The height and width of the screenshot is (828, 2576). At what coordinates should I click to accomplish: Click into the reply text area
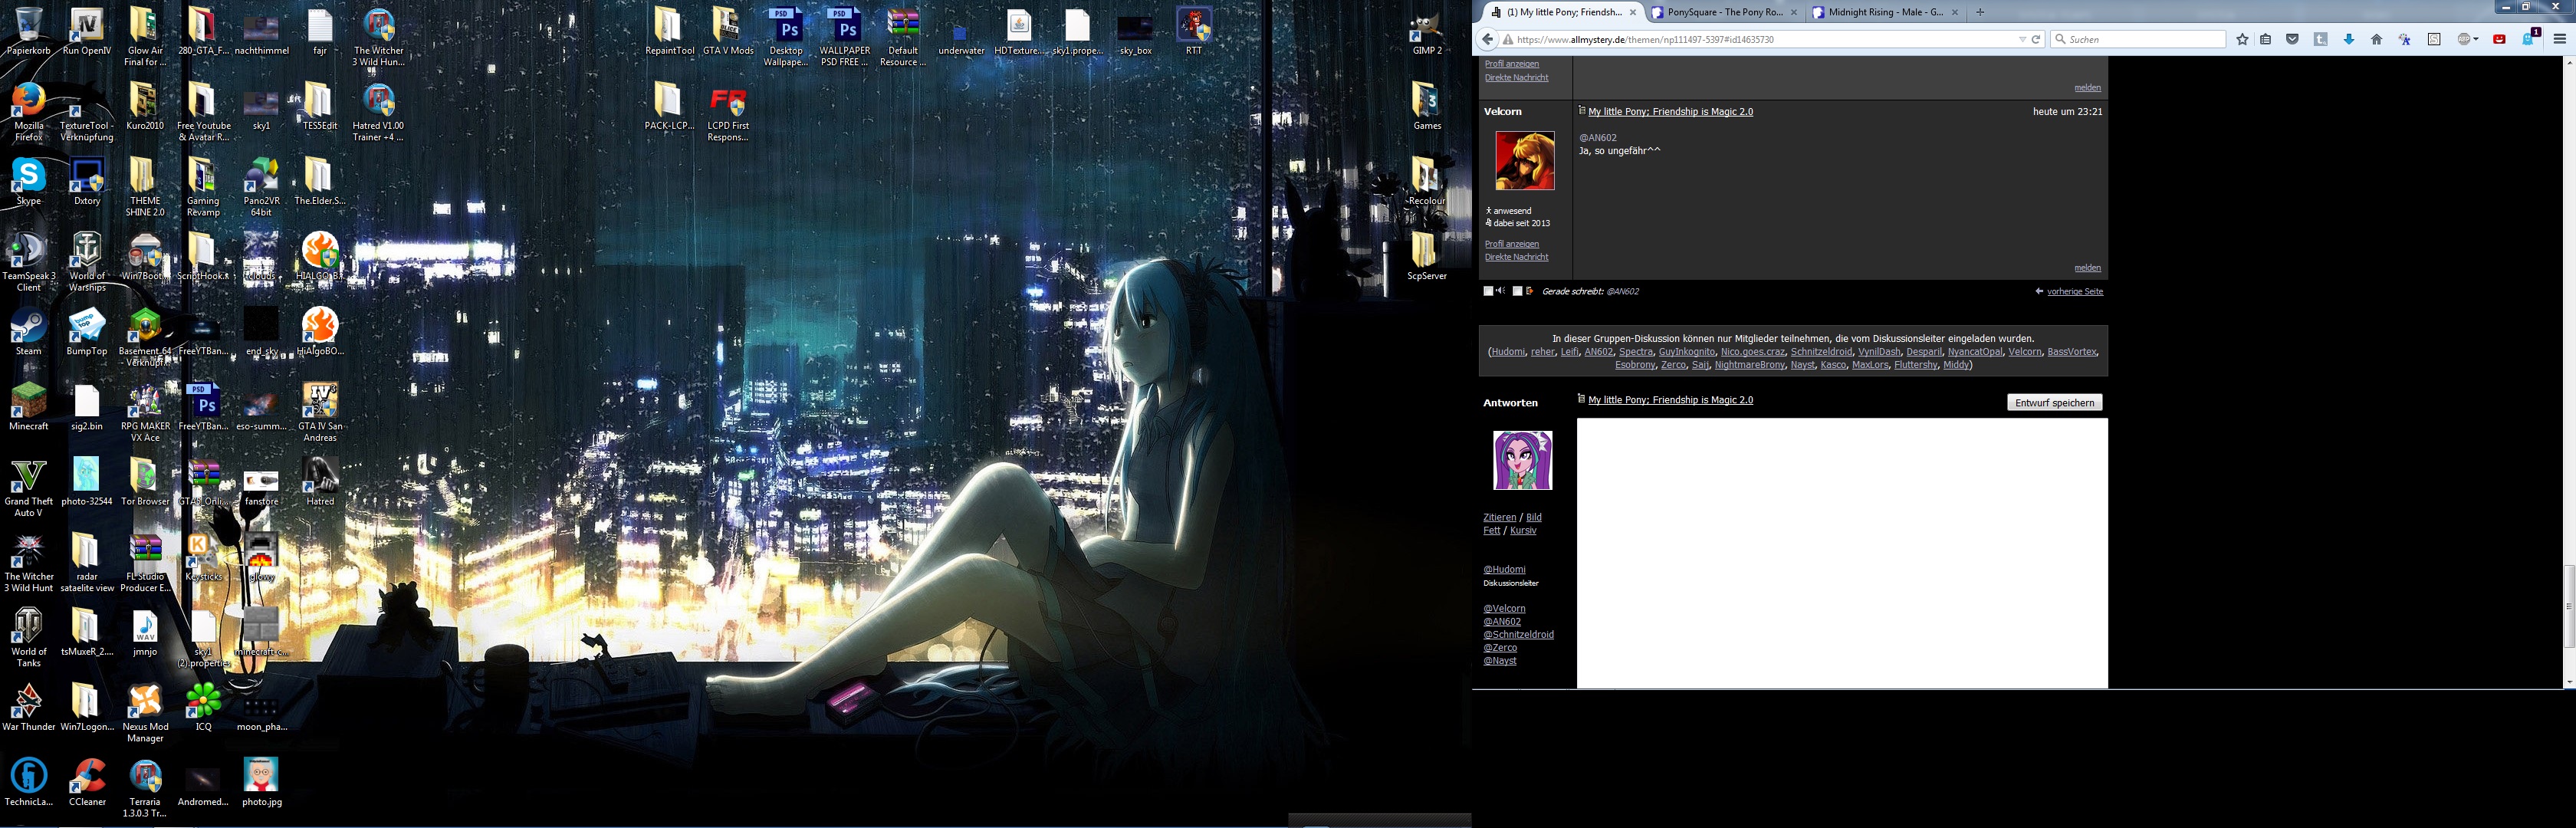tap(1842, 553)
